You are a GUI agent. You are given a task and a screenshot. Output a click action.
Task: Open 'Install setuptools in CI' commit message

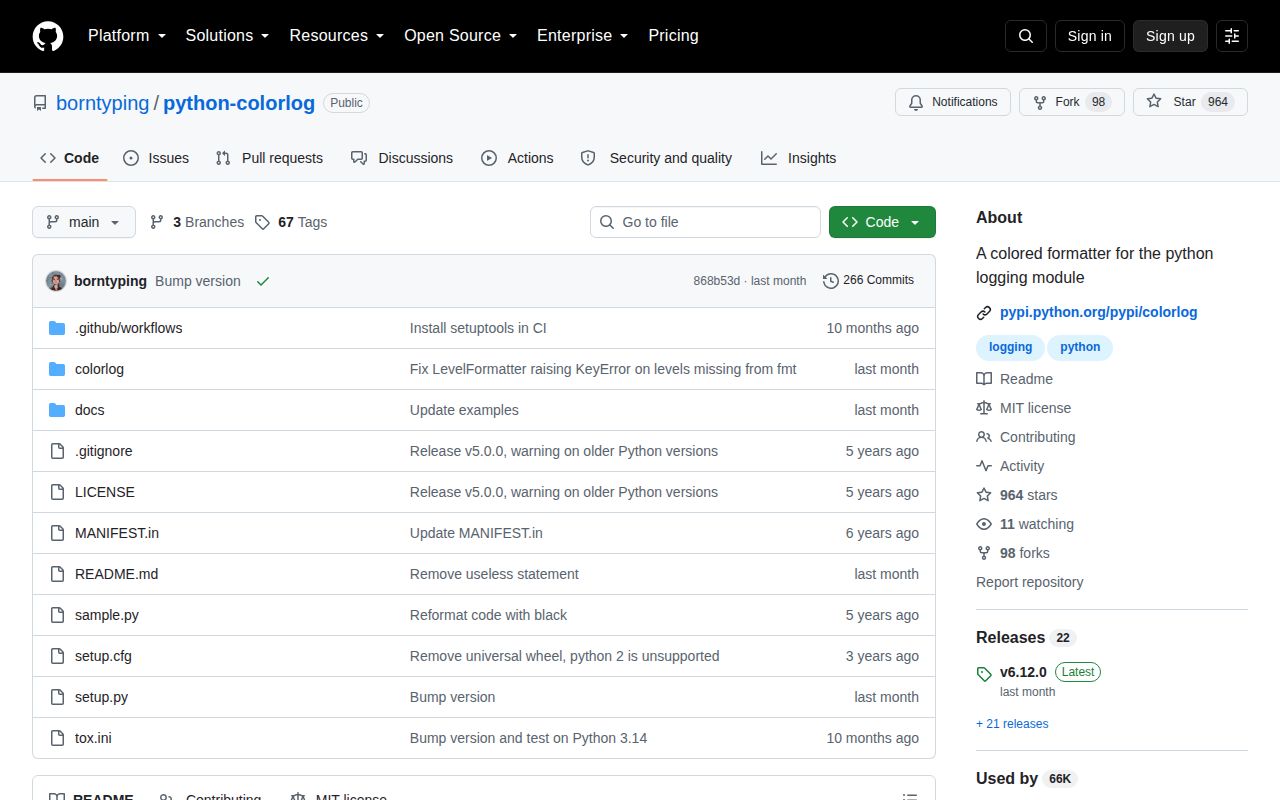[478, 328]
